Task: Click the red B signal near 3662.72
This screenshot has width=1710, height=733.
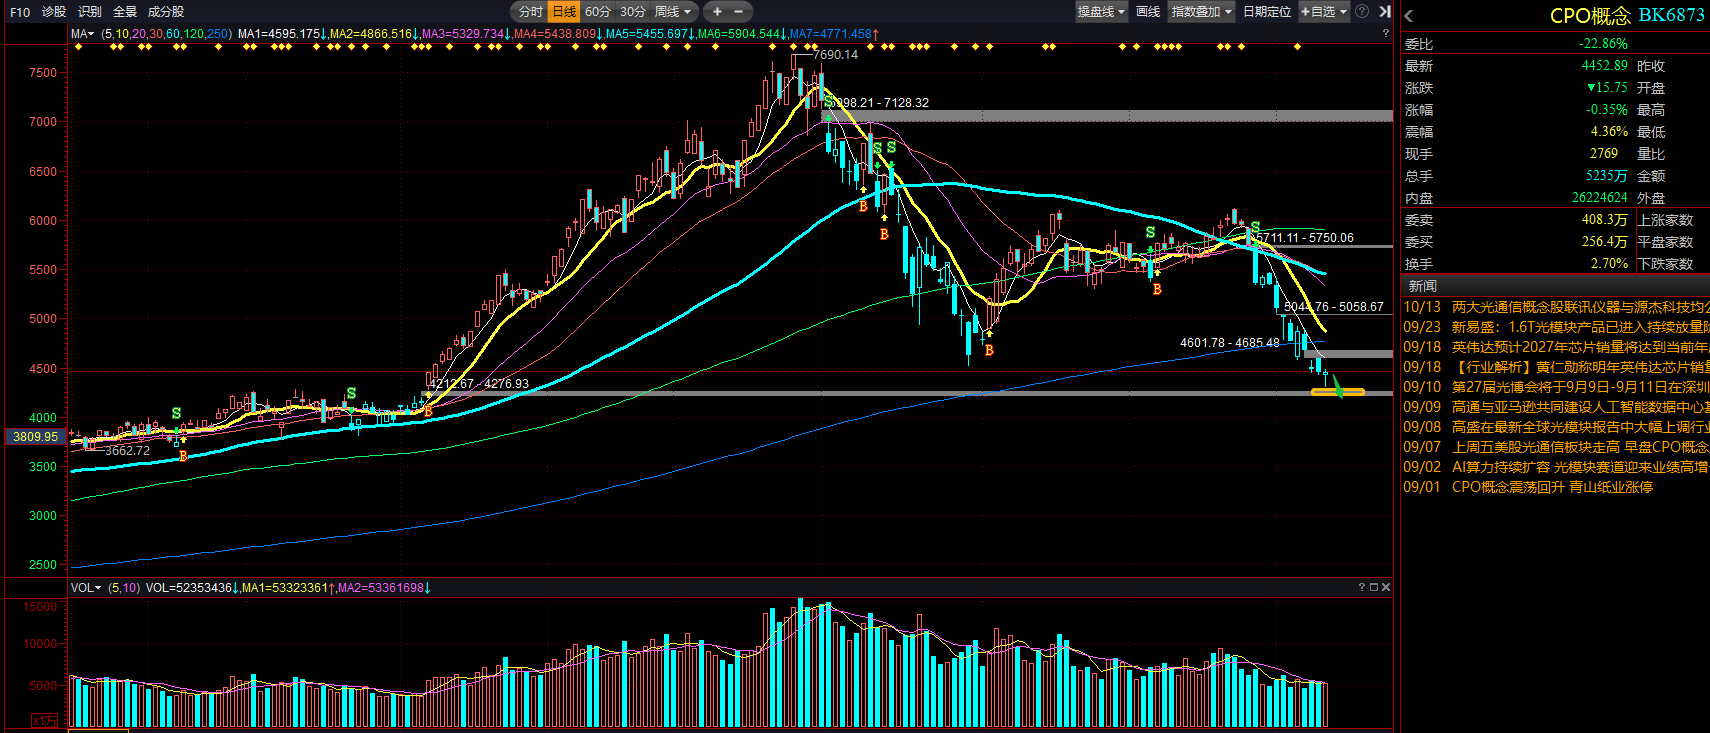Action: point(183,456)
